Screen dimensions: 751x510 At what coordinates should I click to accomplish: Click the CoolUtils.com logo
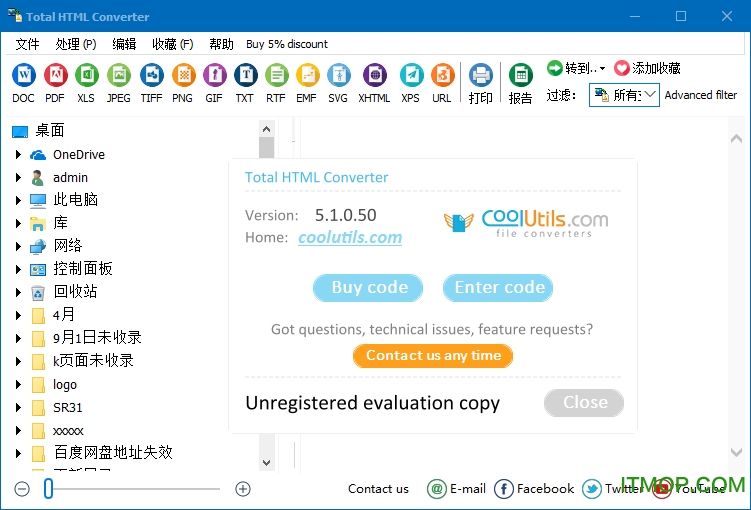[x=526, y=224]
